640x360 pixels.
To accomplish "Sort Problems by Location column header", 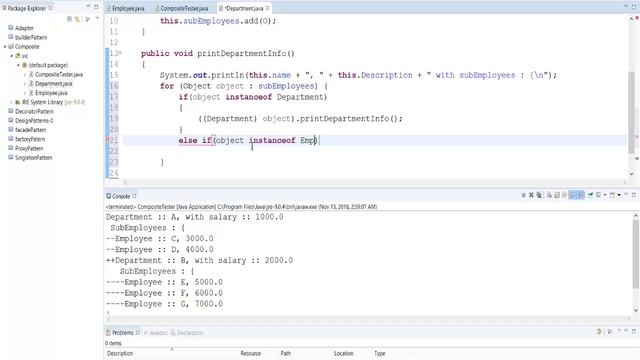I will click(344, 353).
